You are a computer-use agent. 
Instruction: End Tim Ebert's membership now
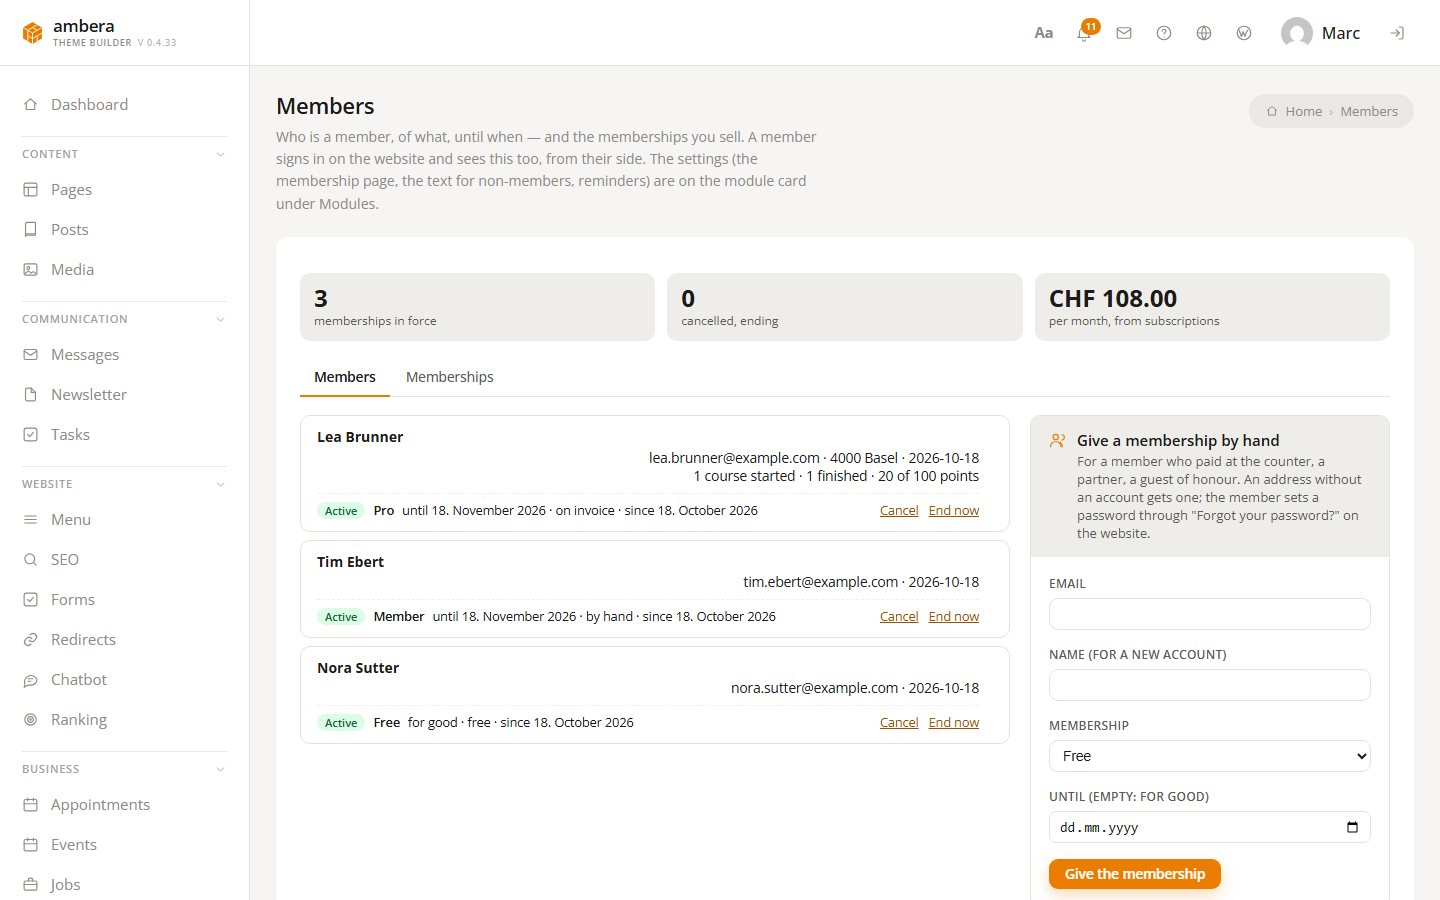pos(954,616)
